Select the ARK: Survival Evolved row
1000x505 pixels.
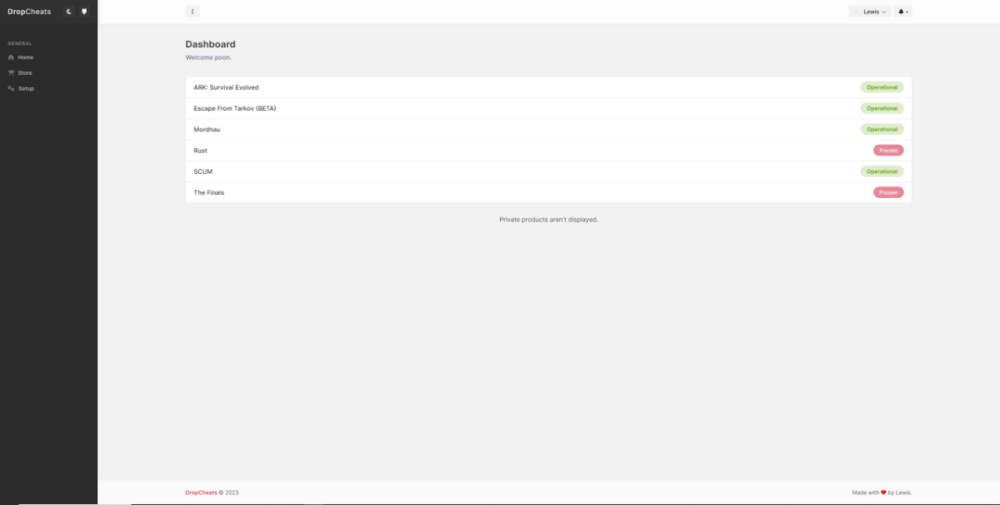(548, 87)
